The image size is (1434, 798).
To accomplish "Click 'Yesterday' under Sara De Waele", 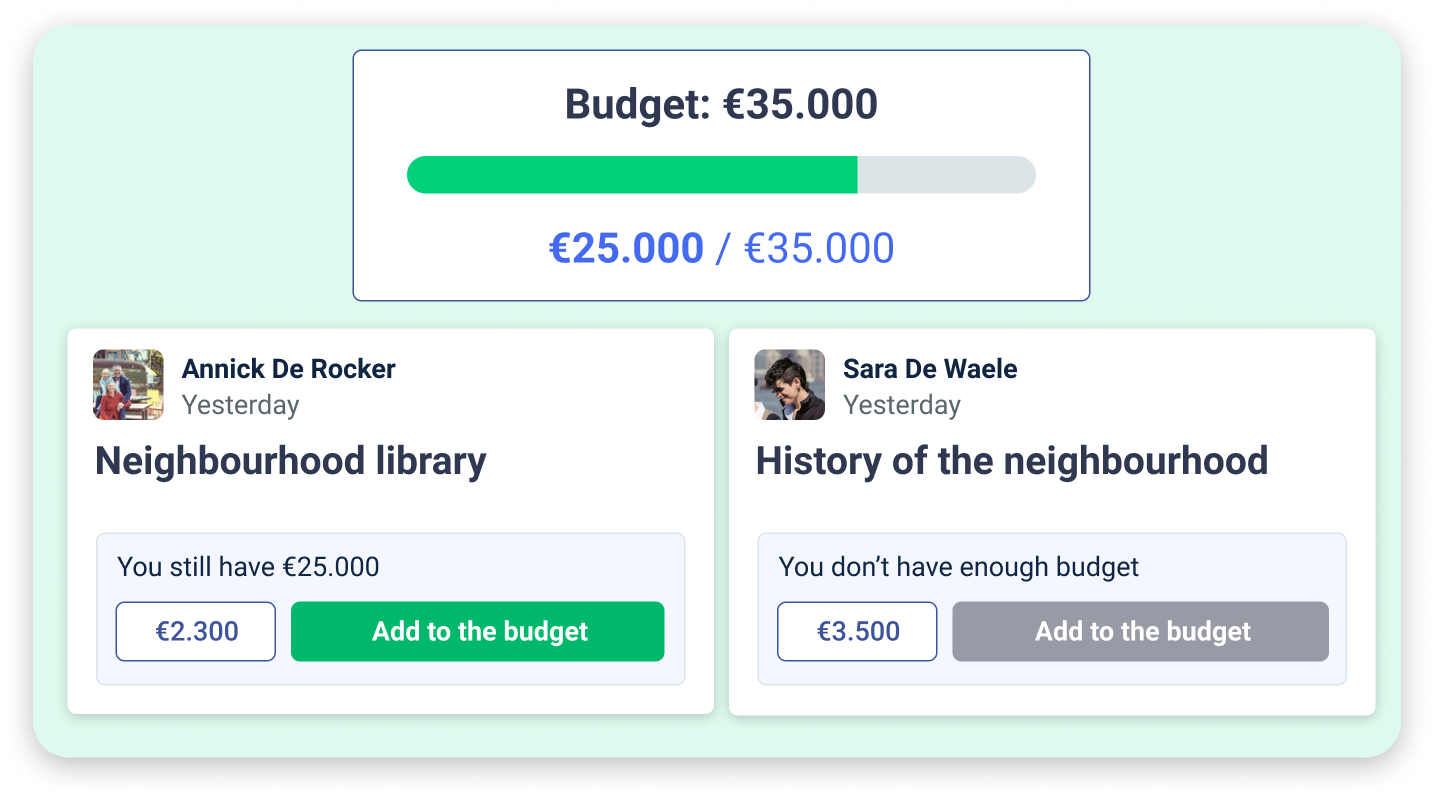I will pos(901,405).
